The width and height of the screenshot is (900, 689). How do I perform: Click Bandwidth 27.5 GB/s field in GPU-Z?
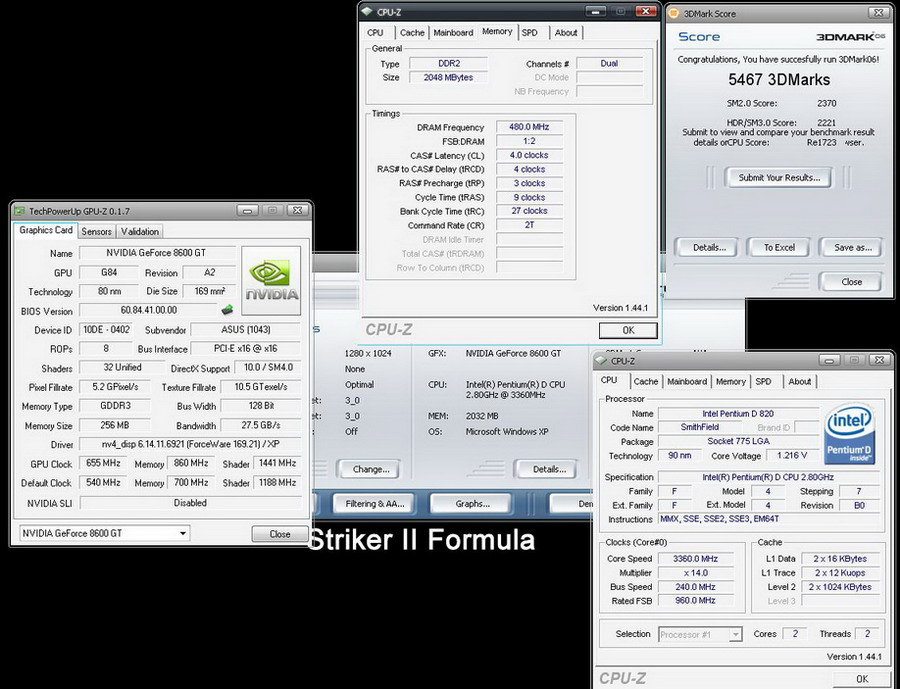pos(261,425)
